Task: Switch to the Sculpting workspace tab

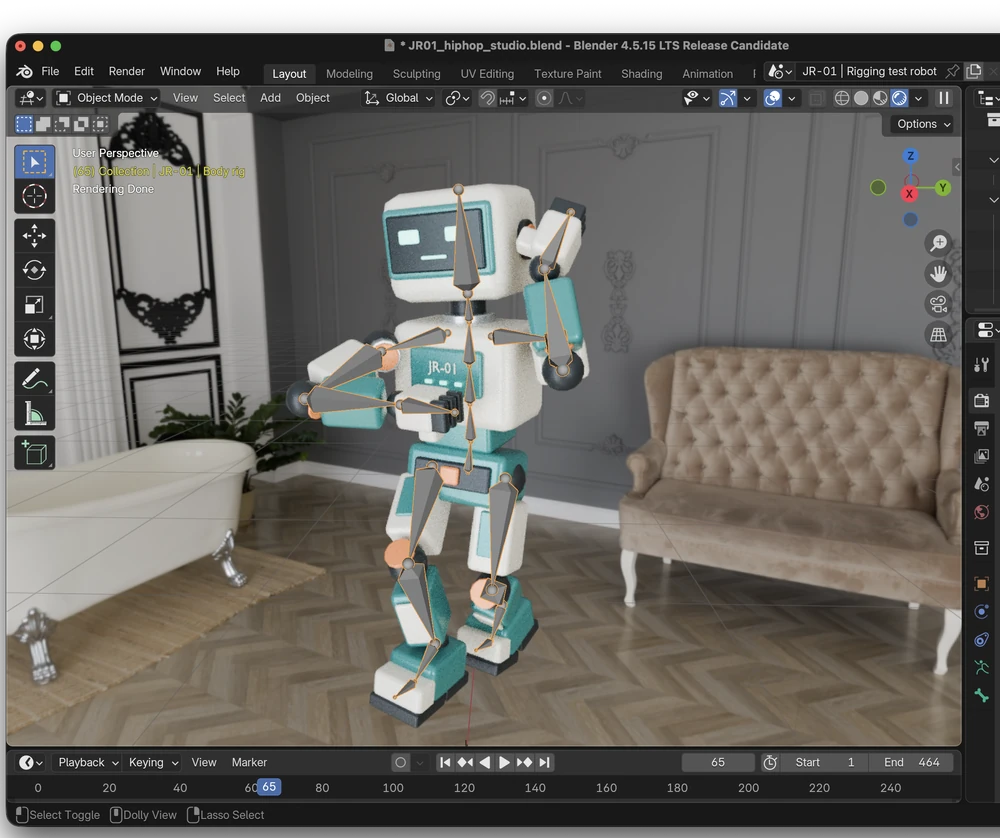Action: [x=416, y=74]
